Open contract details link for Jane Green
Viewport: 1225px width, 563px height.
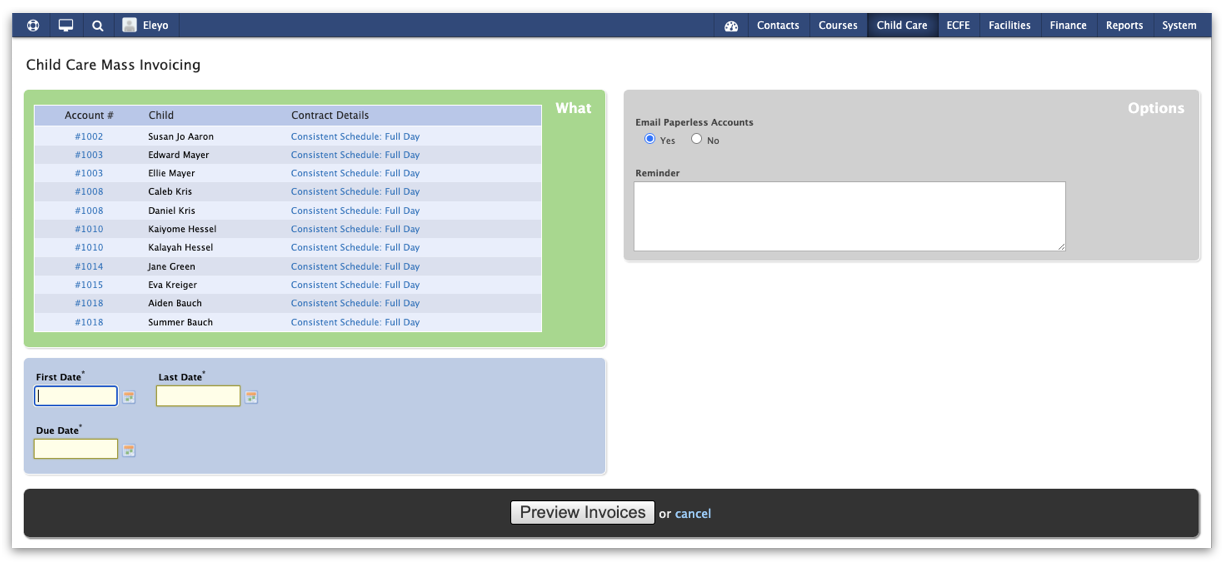coord(355,267)
